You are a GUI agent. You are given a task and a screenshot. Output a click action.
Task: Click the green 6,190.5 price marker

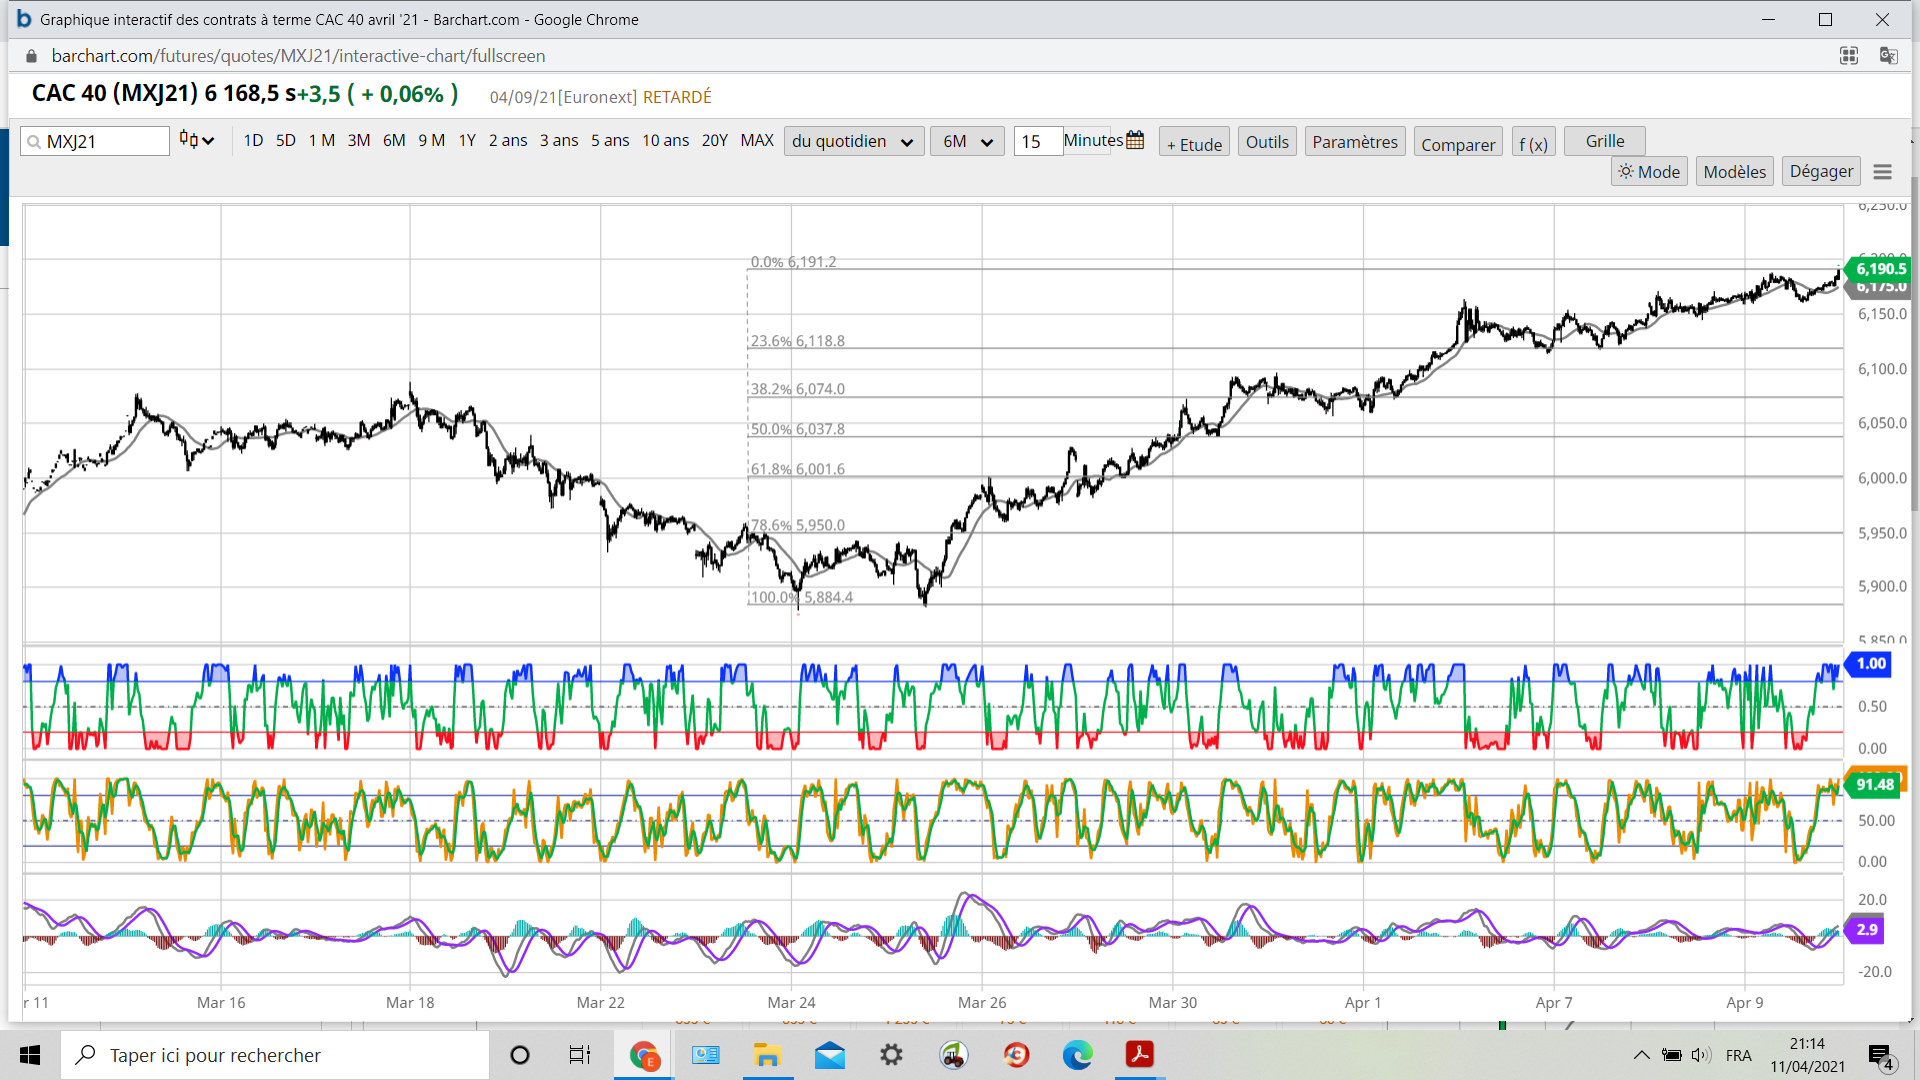click(1879, 268)
